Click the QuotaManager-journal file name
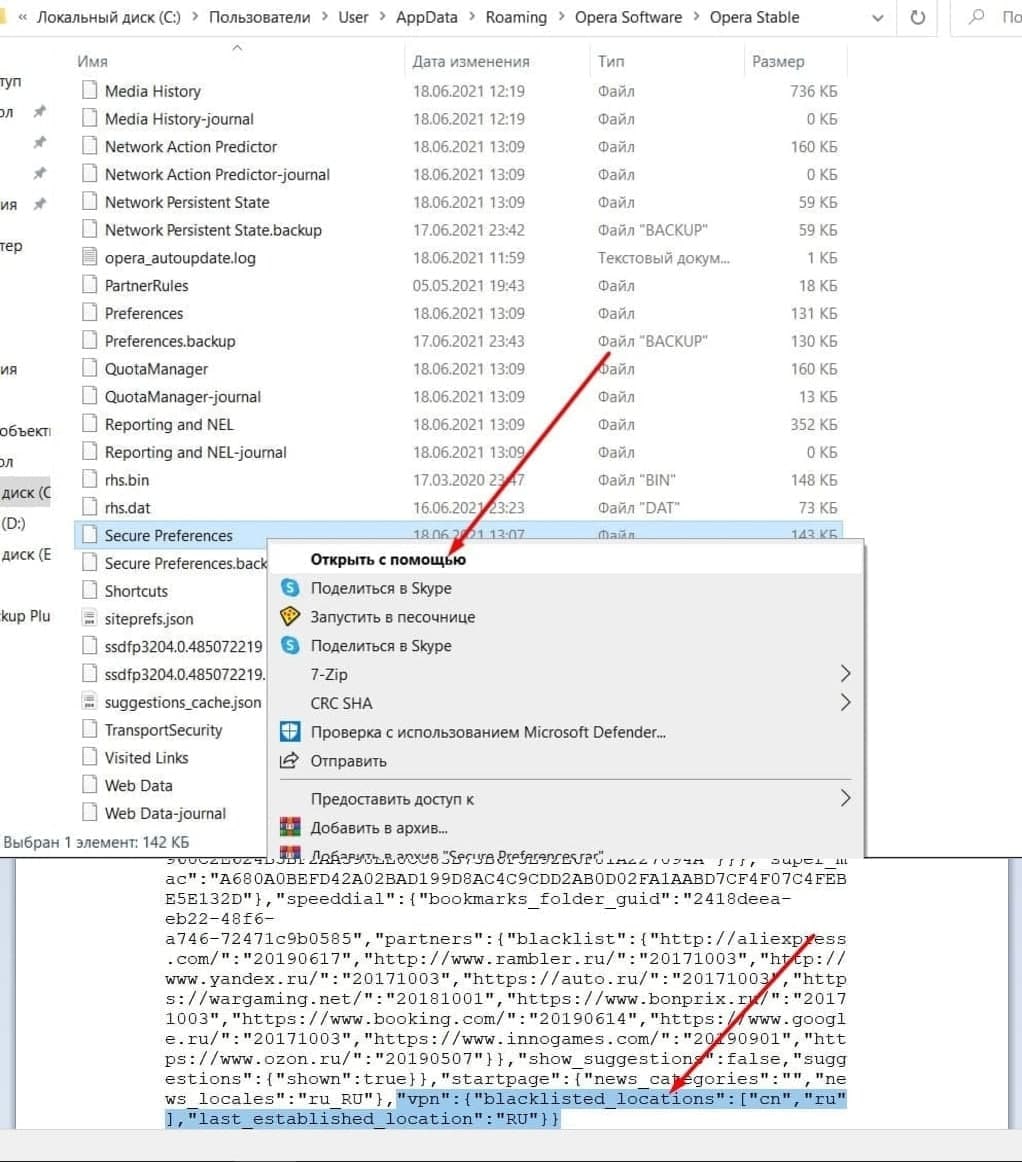Viewport: 1022px width, 1162px height. 183,396
